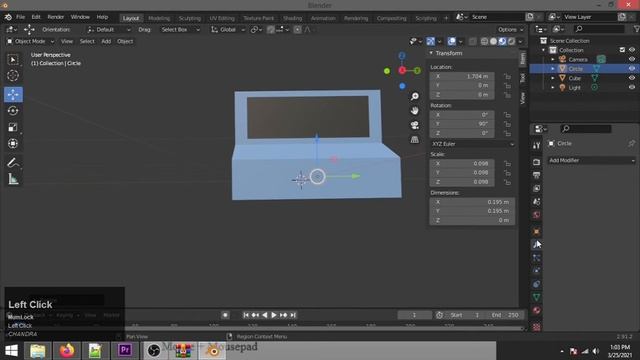This screenshot has width=640, height=360.
Task: Hide the Circle object in outliner
Action: point(632,69)
